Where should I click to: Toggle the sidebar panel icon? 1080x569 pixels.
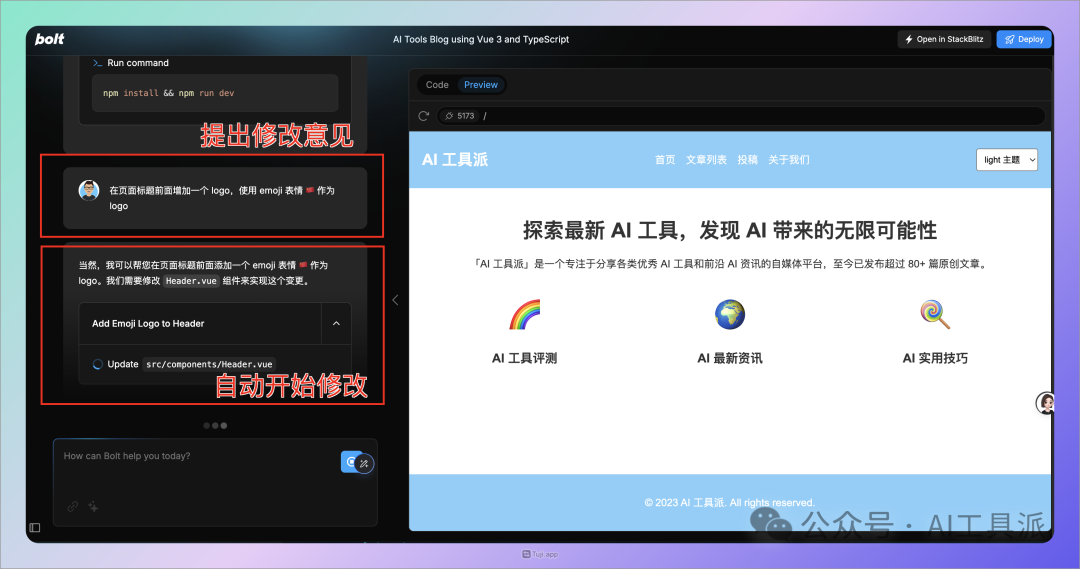point(34,528)
